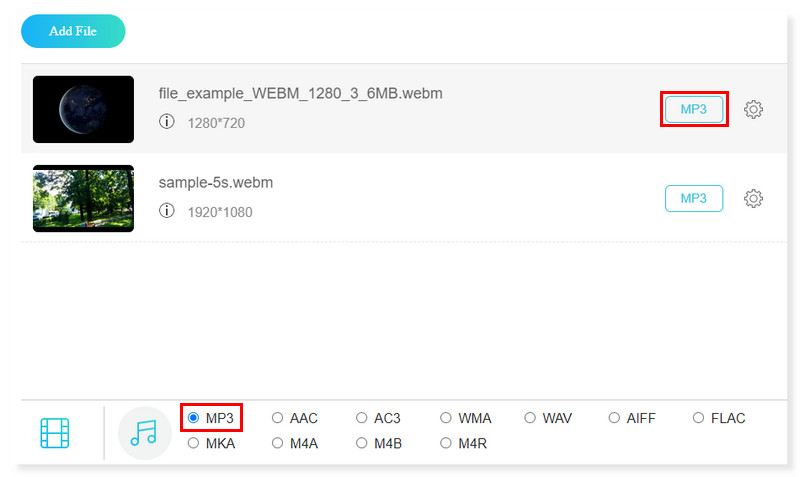800x477 pixels.
Task: Pick the M4R ringtone format
Action: [446, 443]
